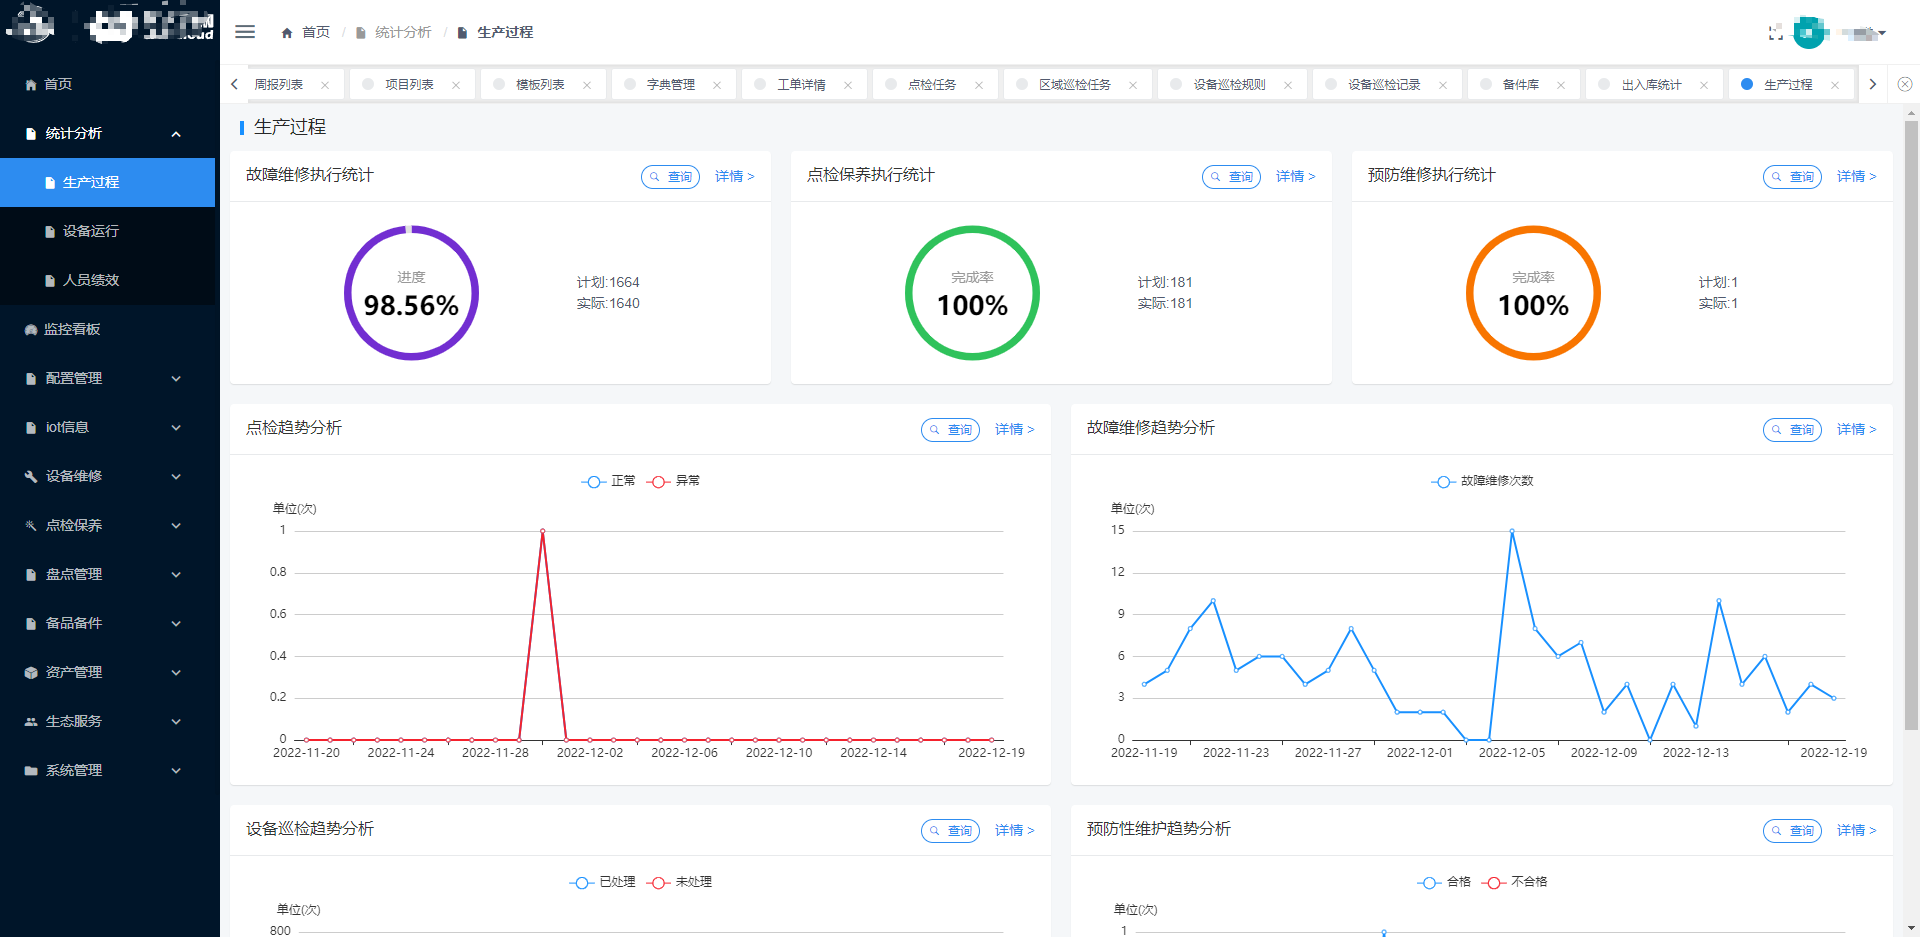1920x937 pixels.
Task: Open the fullscreen toggle icon in header
Action: point(1775,33)
